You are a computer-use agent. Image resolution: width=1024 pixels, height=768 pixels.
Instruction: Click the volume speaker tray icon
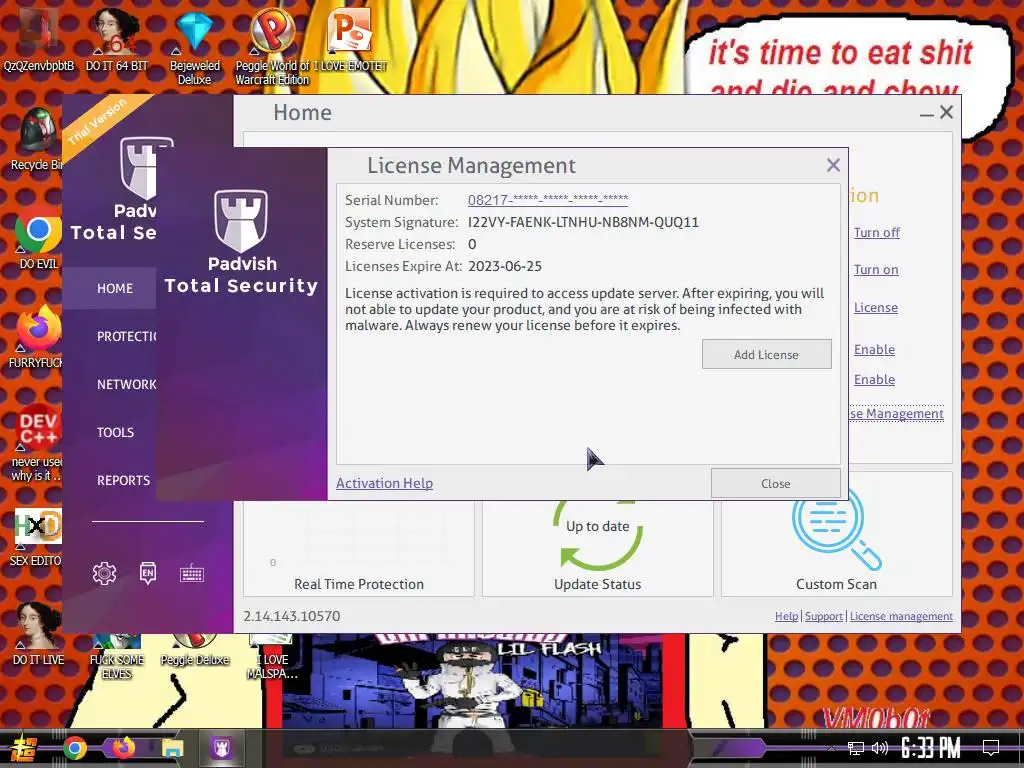pos(880,748)
